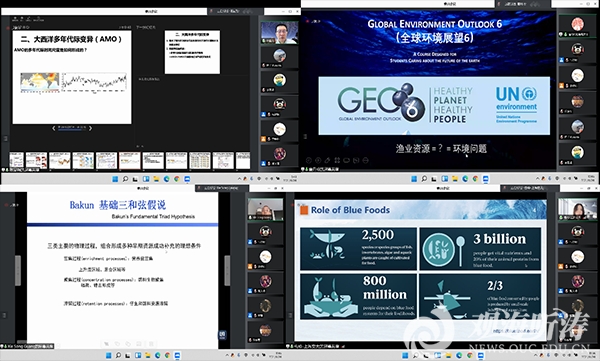The width and height of the screenshot is (600, 361).
Task: Click minion avatar tile beside AMO slide
Action: [x=279, y=81]
